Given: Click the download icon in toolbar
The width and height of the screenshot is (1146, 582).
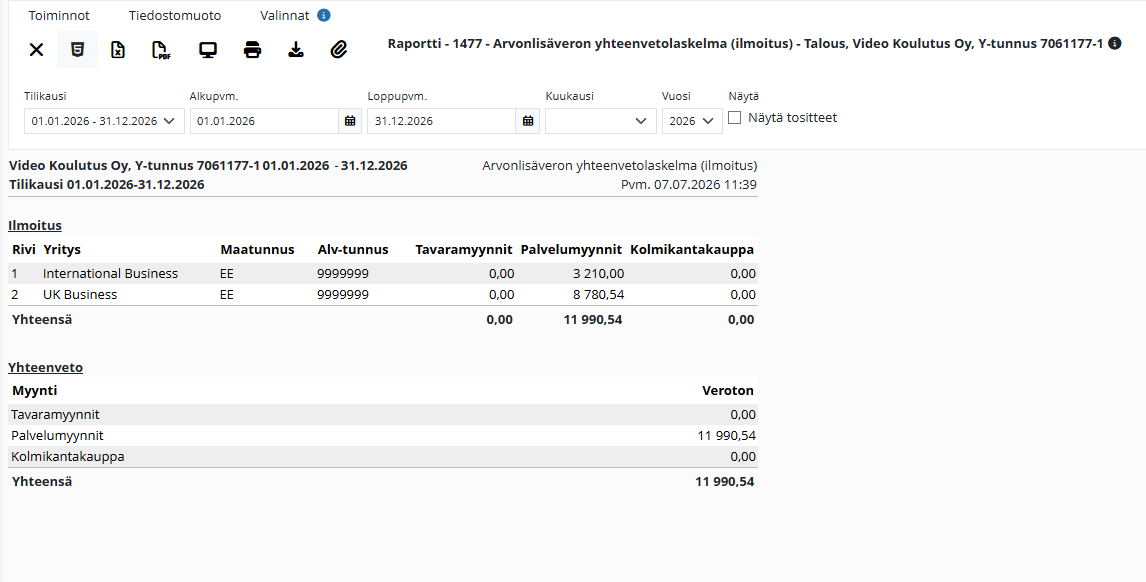Looking at the screenshot, I should coord(295,50).
